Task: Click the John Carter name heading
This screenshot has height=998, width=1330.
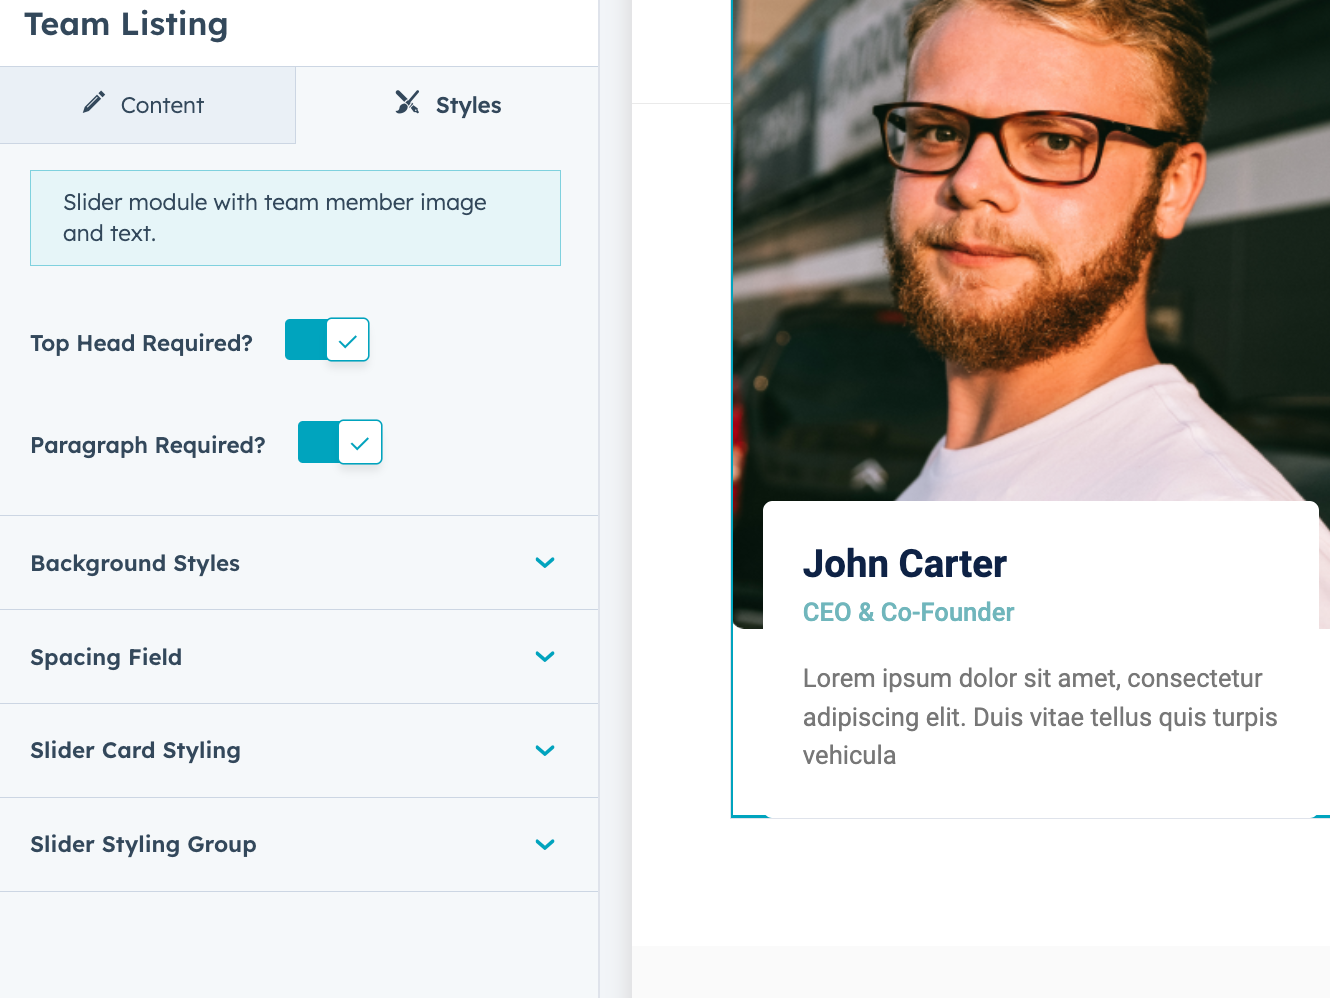Action: (x=904, y=564)
